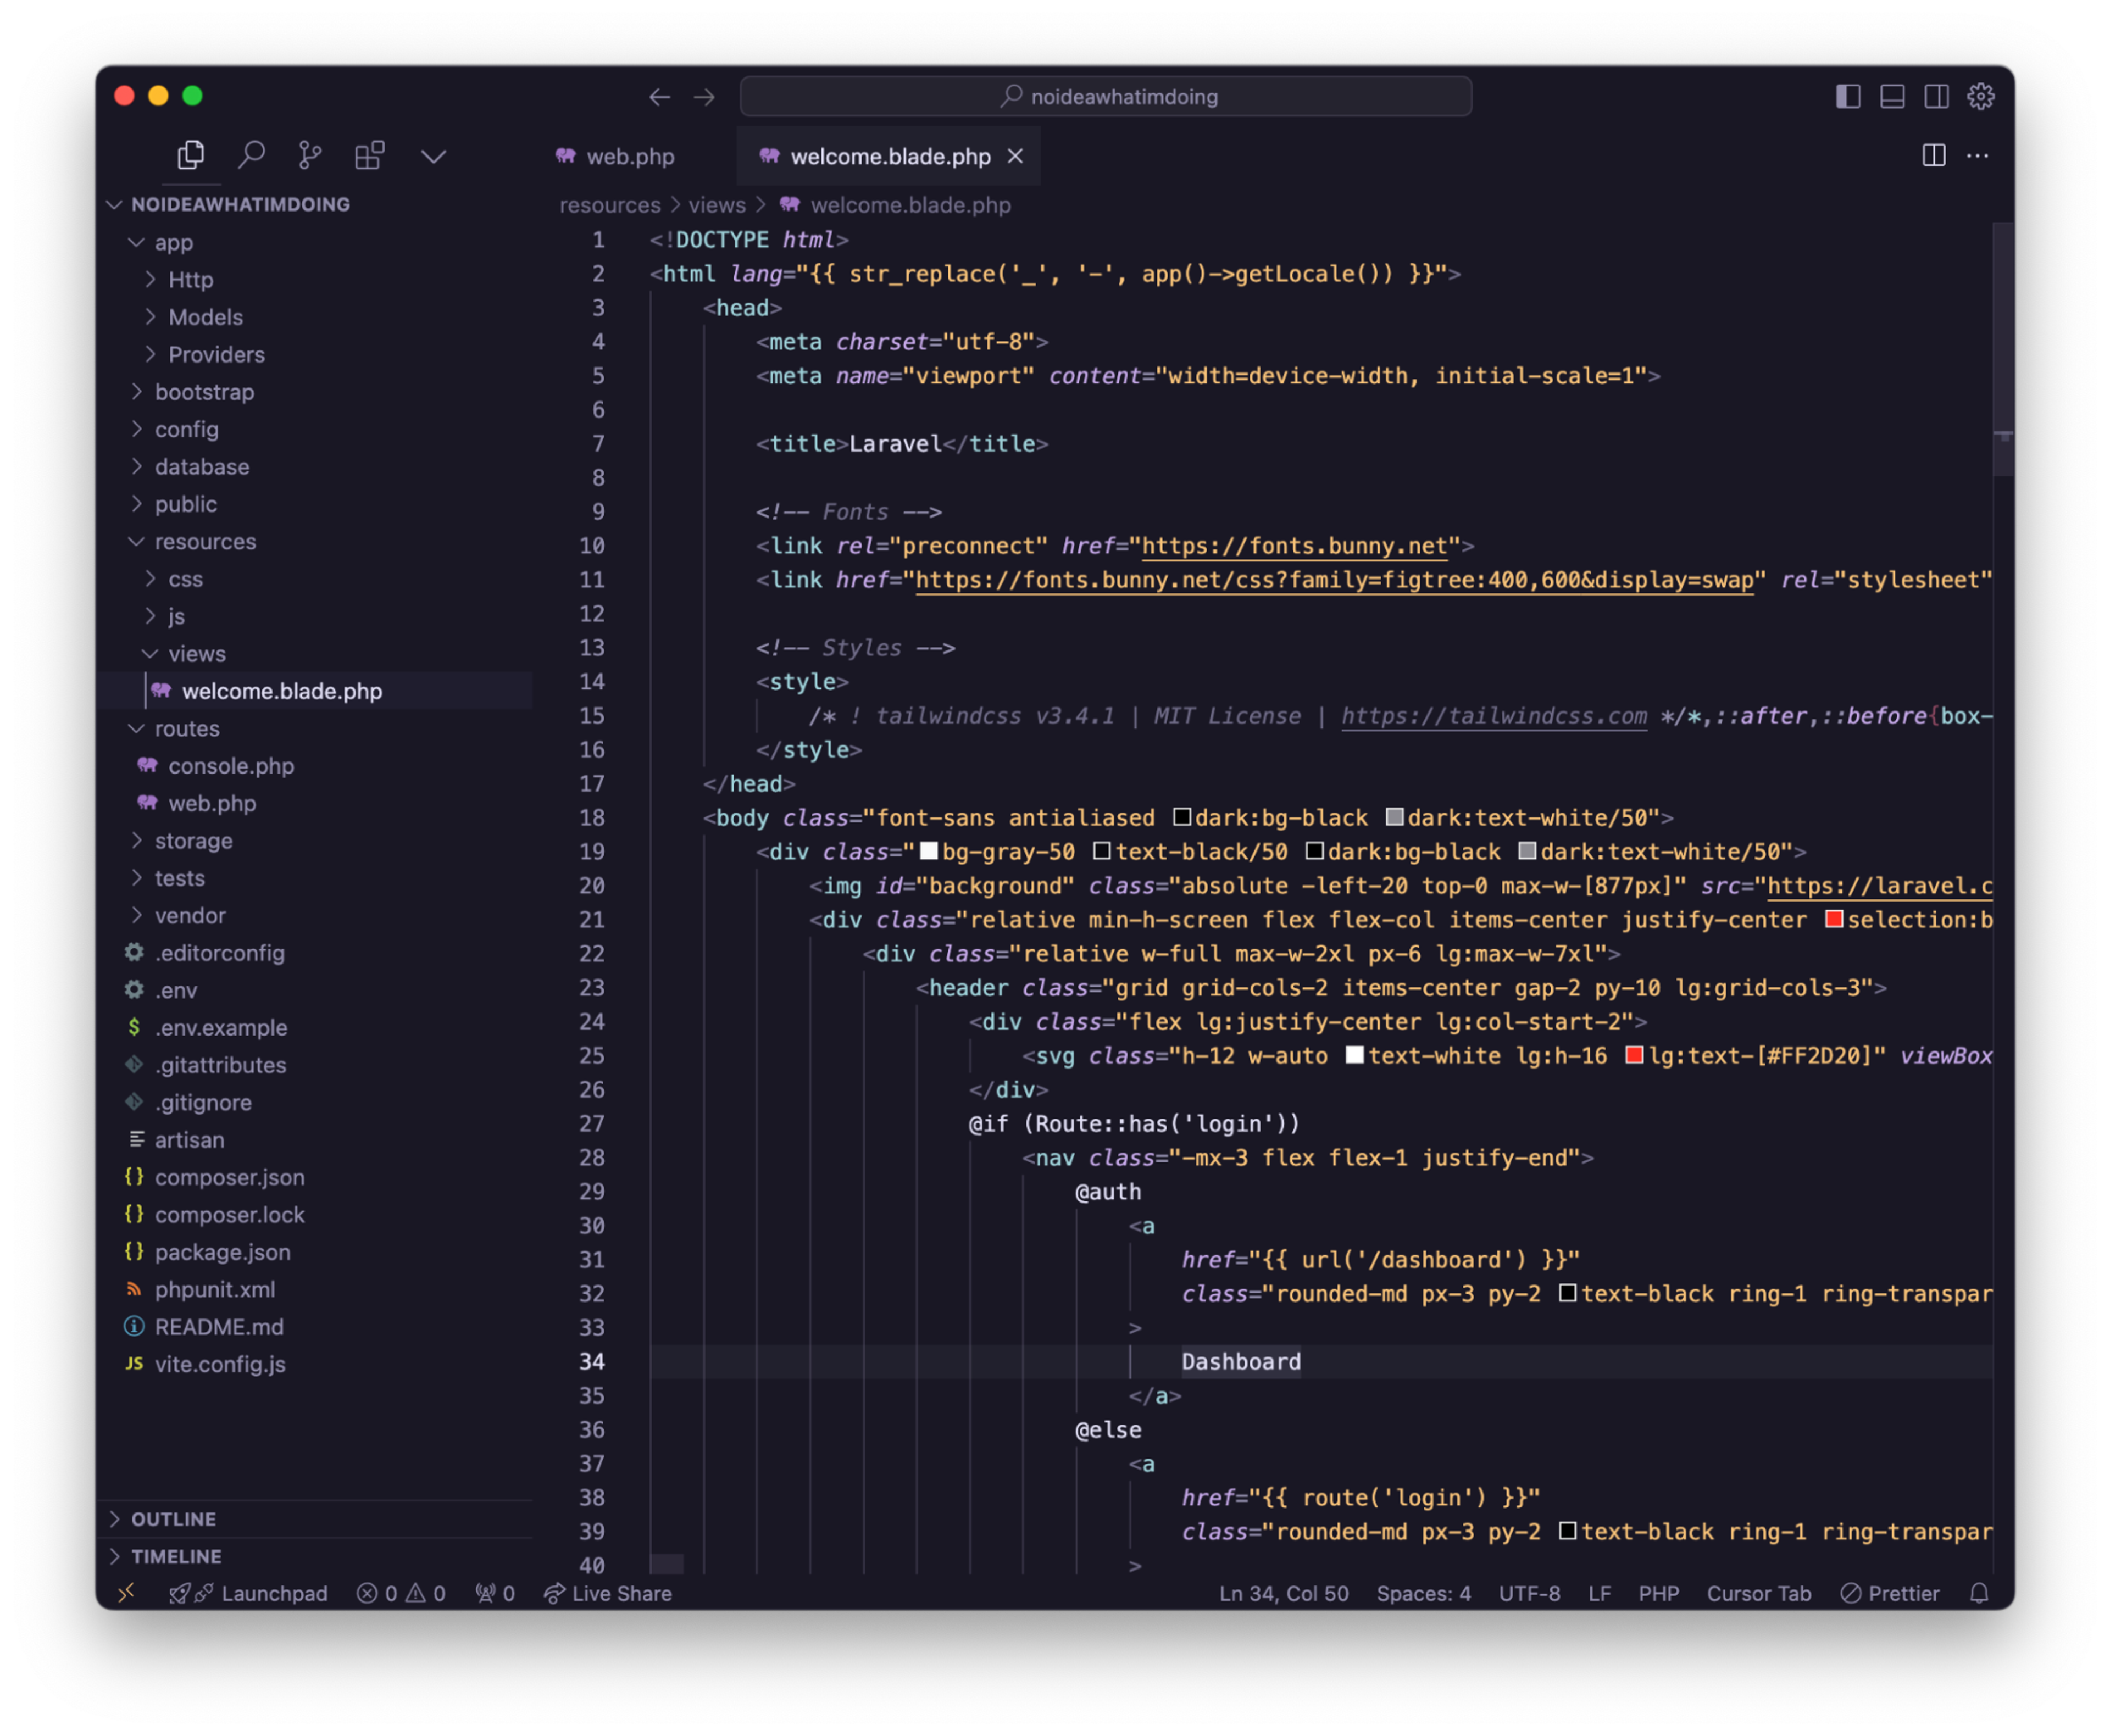Screen dimensions: 2110x1736
Task: Open the Search view icon
Action: [x=251, y=155]
